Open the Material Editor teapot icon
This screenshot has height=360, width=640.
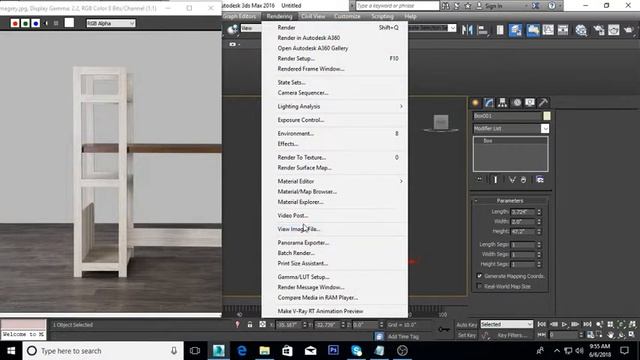(x=581, y=30)
